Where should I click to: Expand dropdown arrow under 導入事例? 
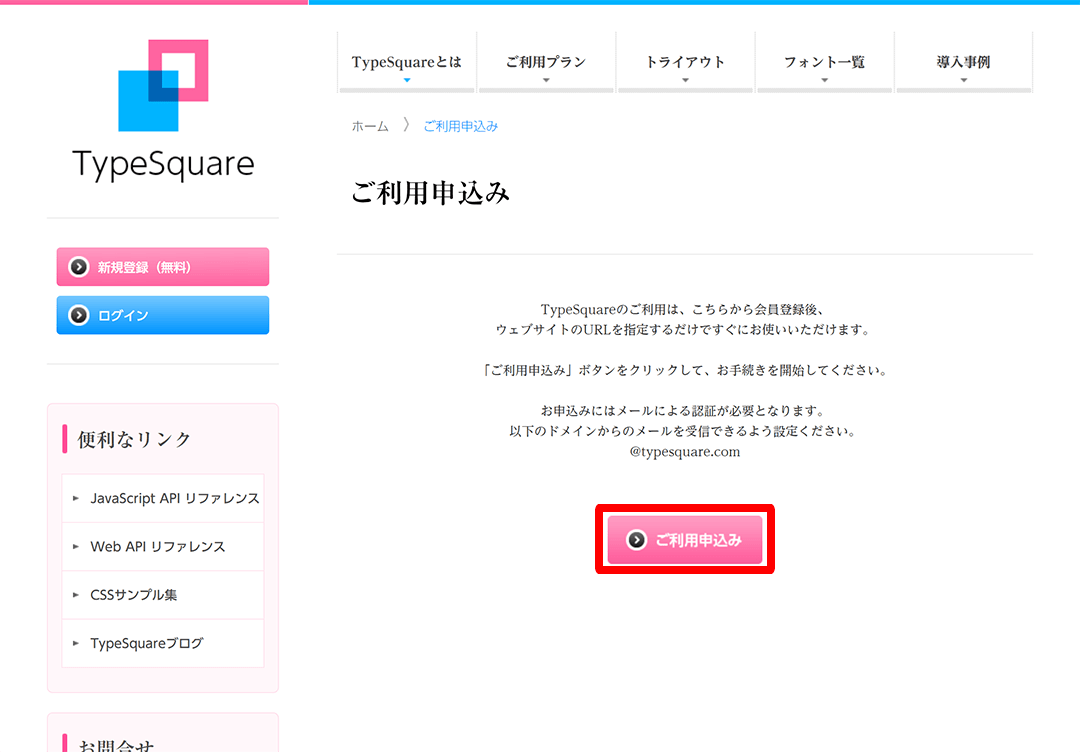pyautogui.click(x=964, y=81)
